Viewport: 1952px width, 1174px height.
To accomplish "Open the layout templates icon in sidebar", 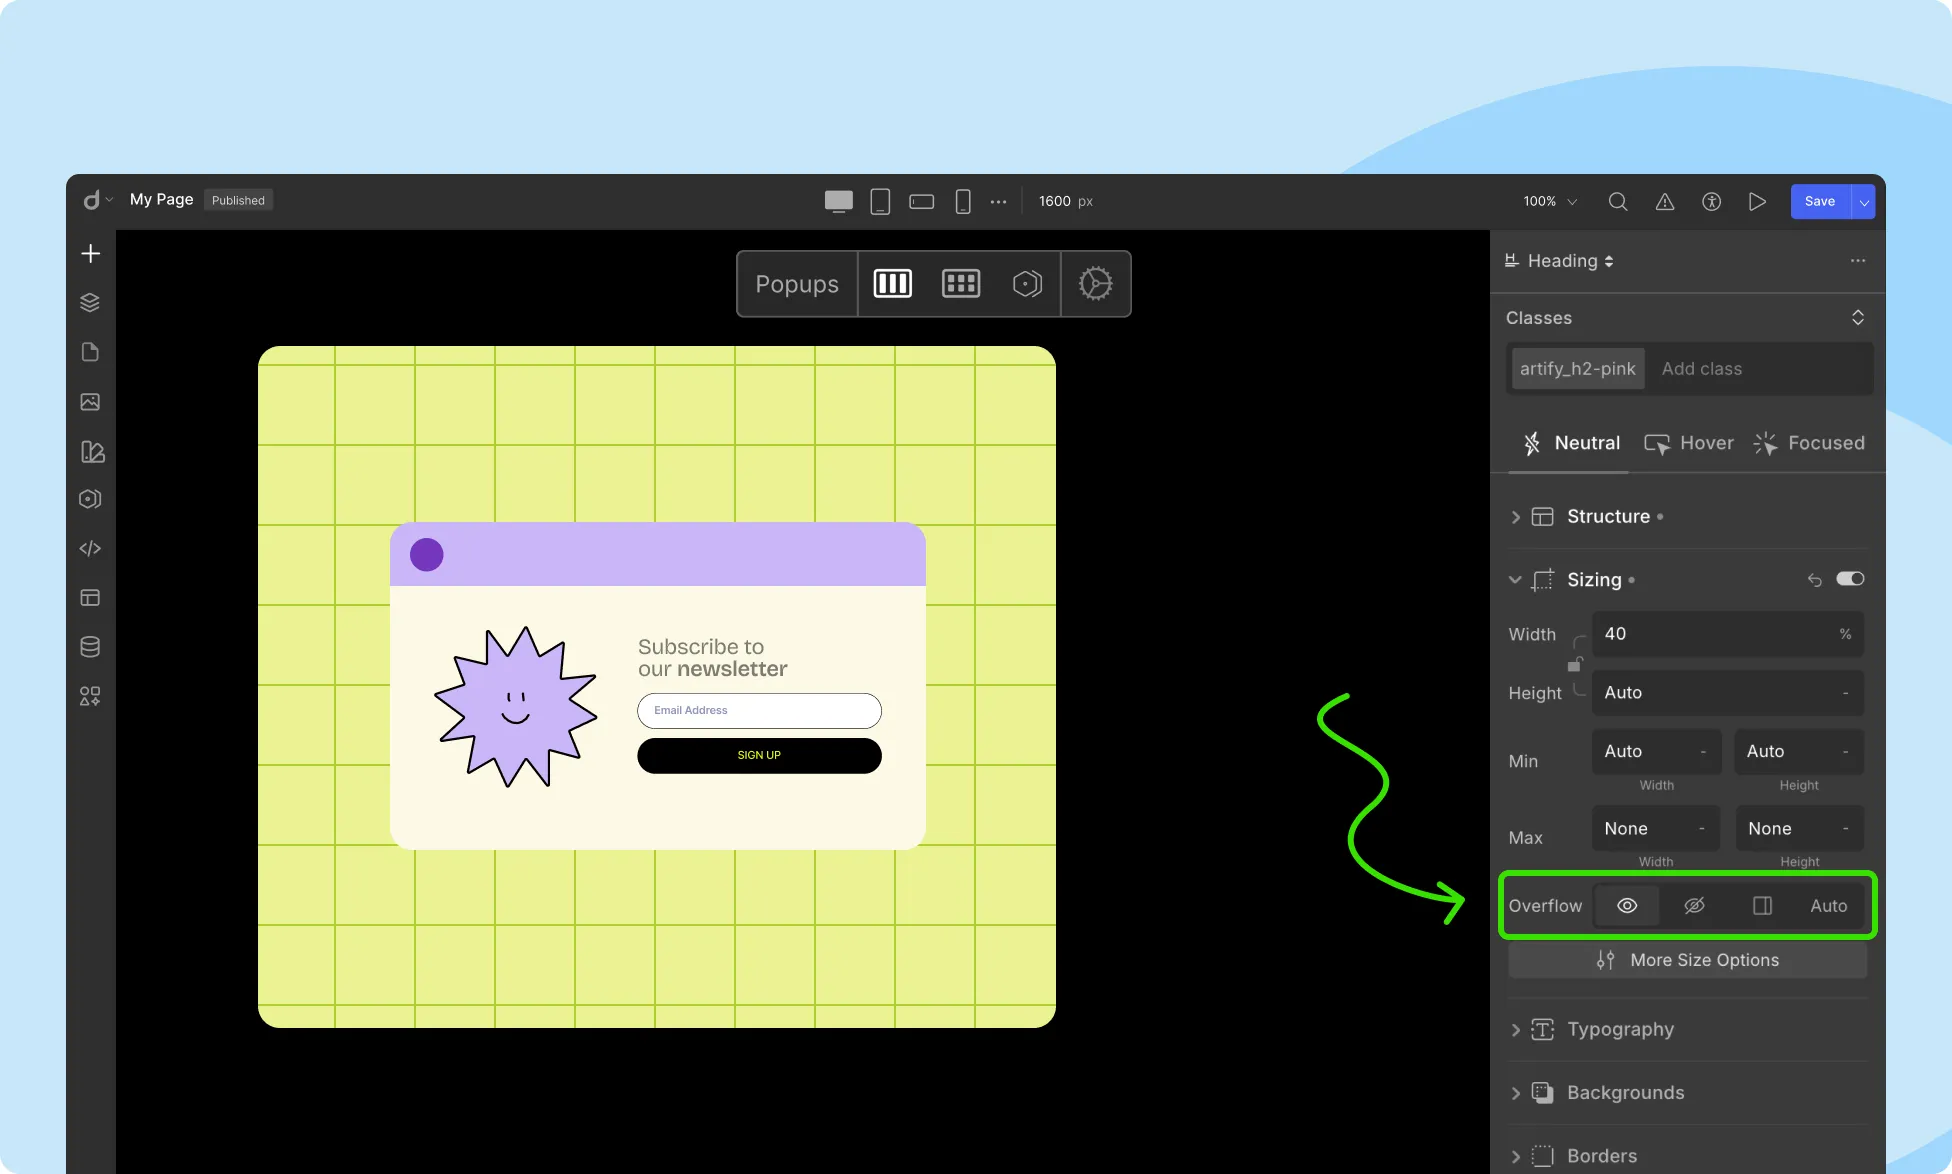I will [x=90, y=598].
